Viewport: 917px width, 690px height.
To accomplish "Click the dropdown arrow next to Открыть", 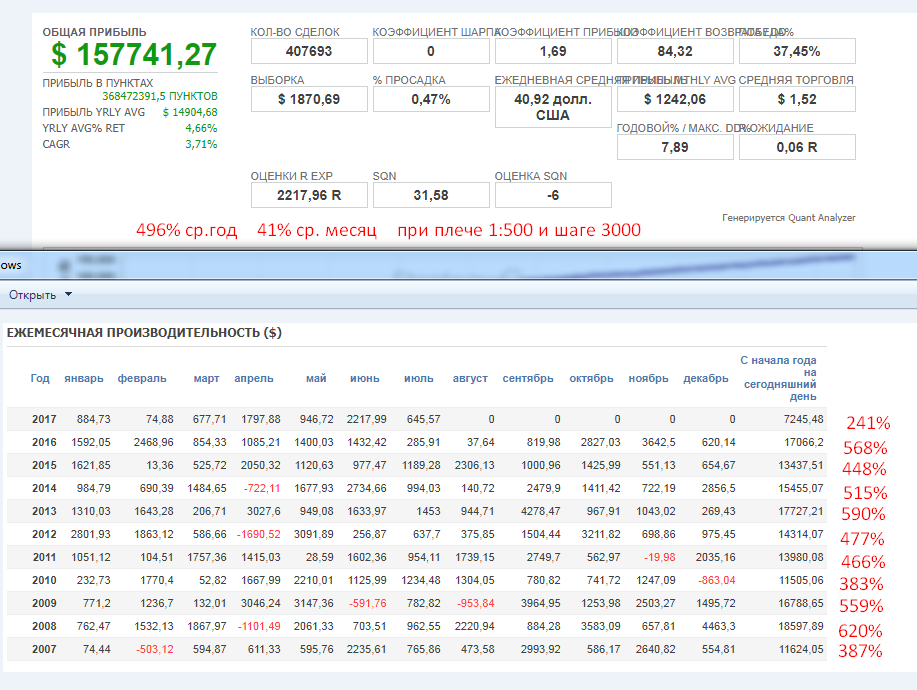I will pos(68,294).
